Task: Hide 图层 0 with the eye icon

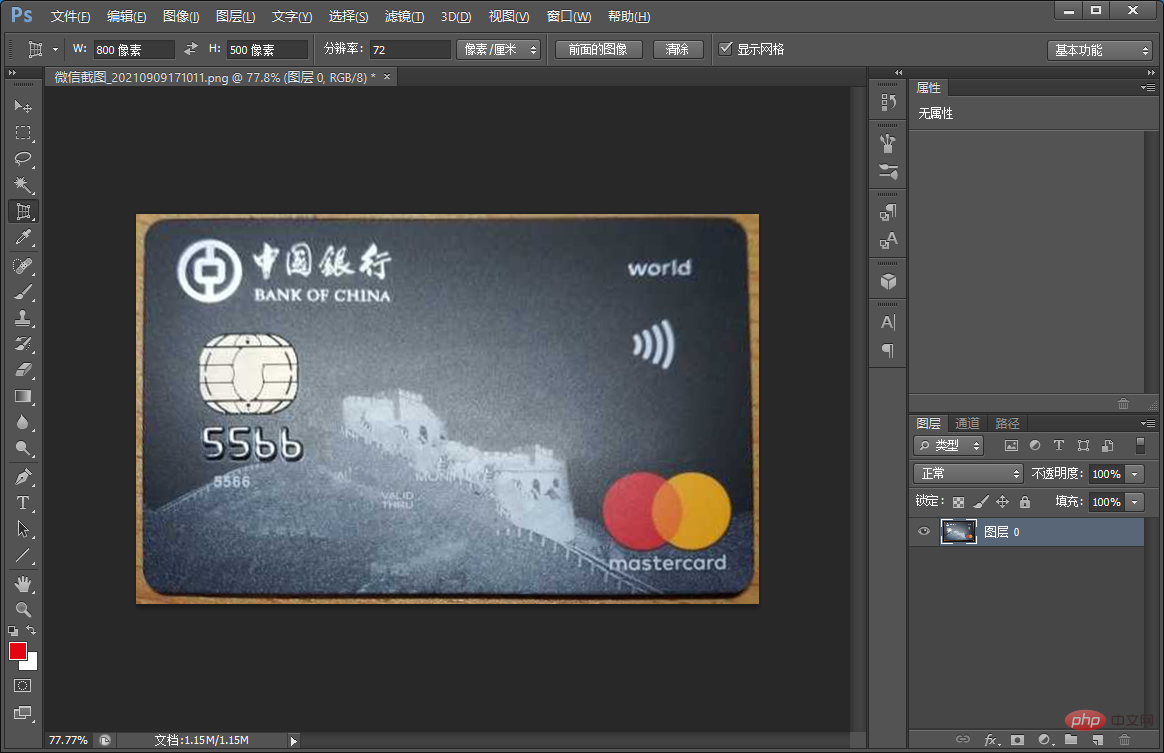Action: [x=924, y=531]
